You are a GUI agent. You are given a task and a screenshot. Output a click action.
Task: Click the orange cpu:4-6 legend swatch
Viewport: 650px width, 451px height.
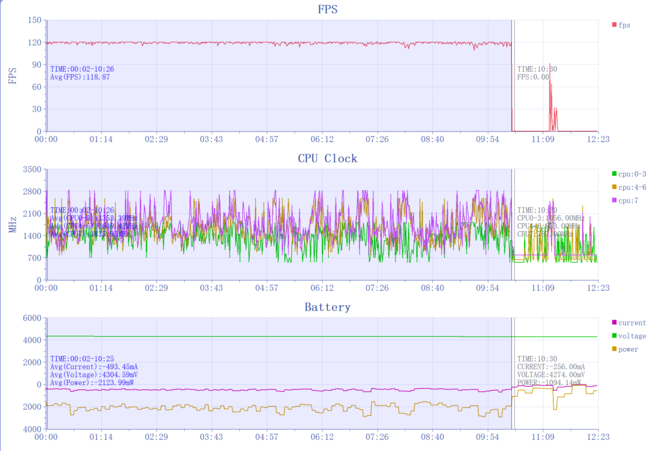(612, 187)
